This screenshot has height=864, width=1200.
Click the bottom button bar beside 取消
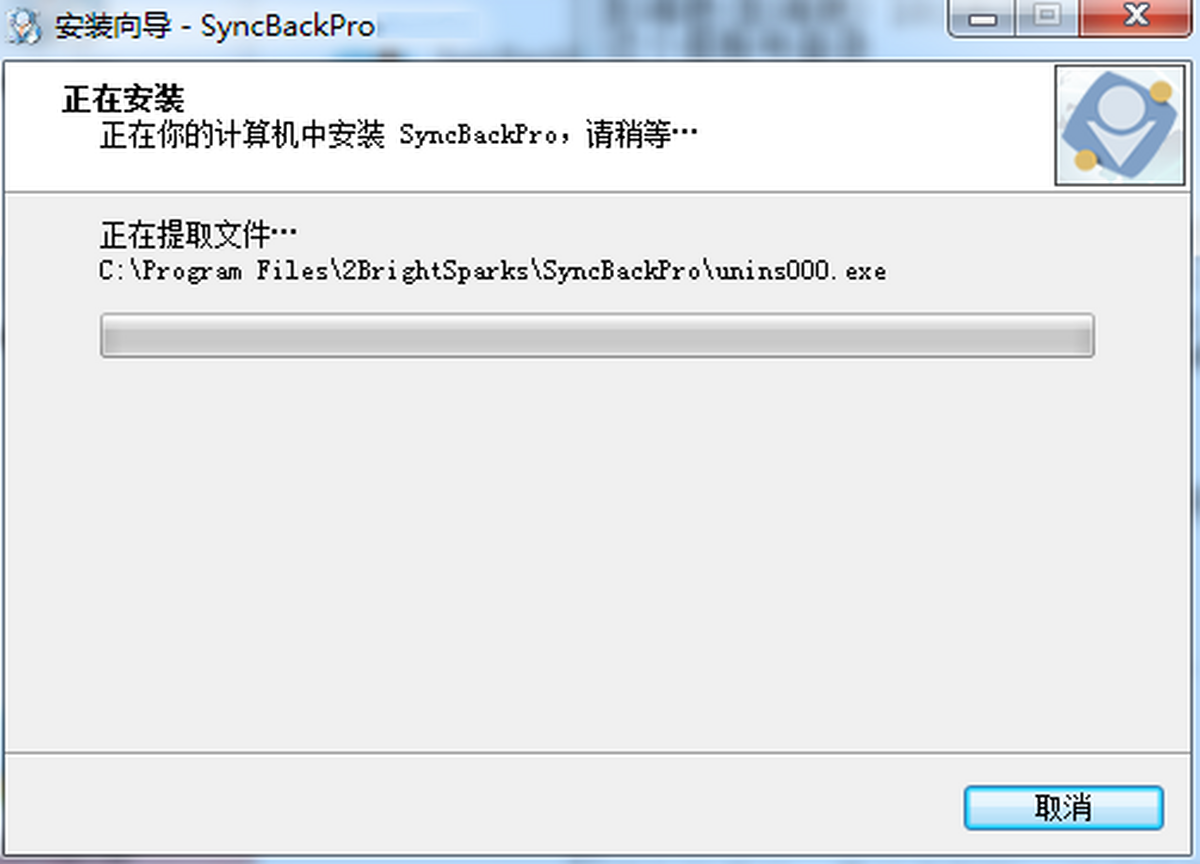point(480,807)
